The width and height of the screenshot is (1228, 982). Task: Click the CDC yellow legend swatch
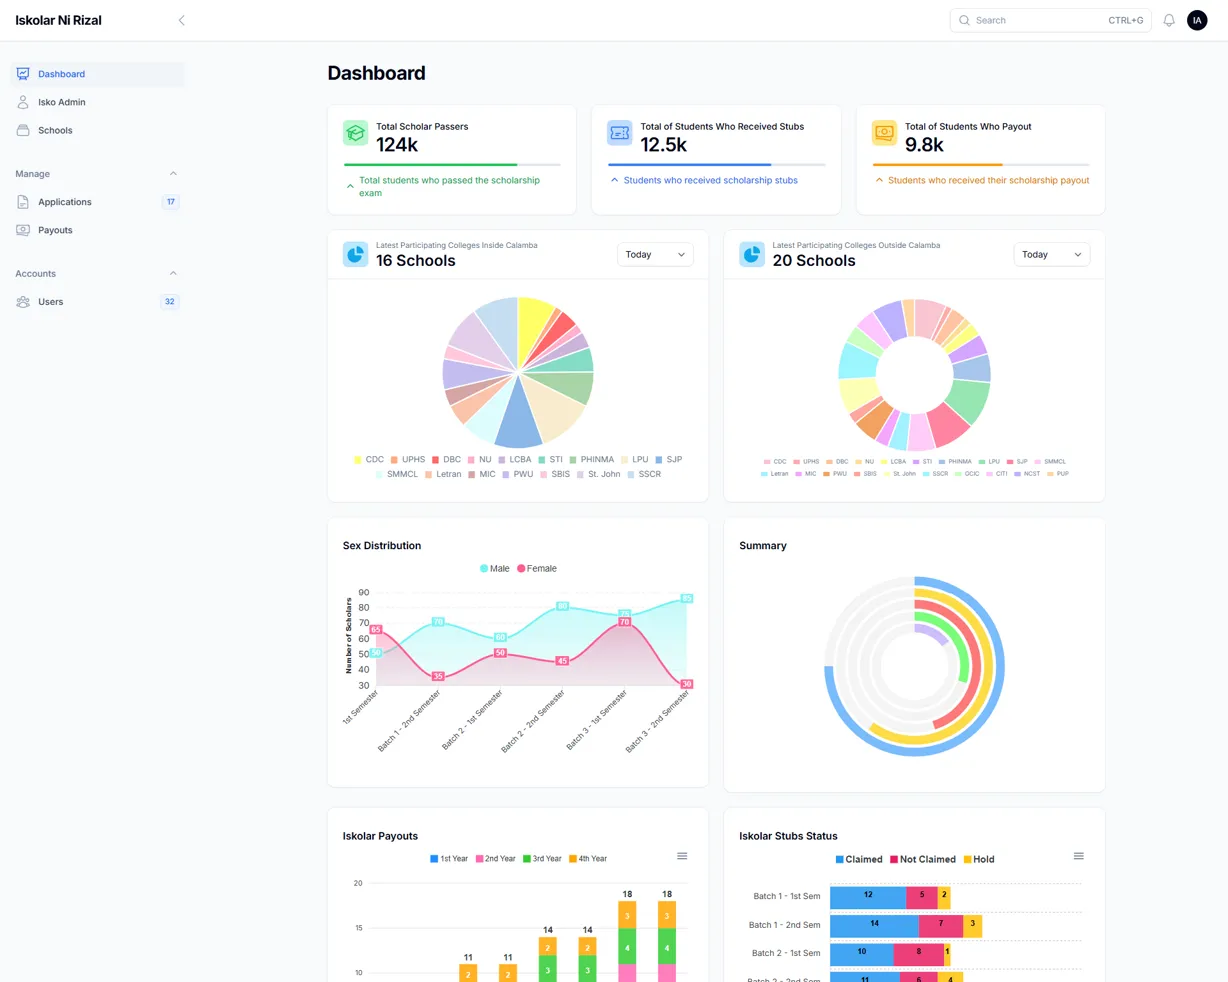tap(358, 460)
